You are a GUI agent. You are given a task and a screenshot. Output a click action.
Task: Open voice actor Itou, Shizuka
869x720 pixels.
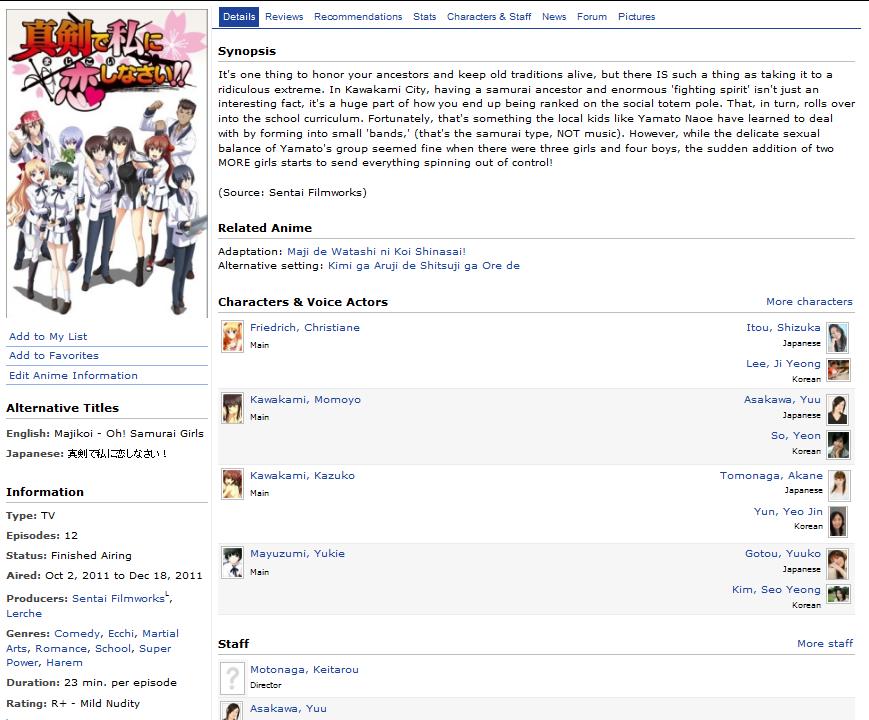783,328
